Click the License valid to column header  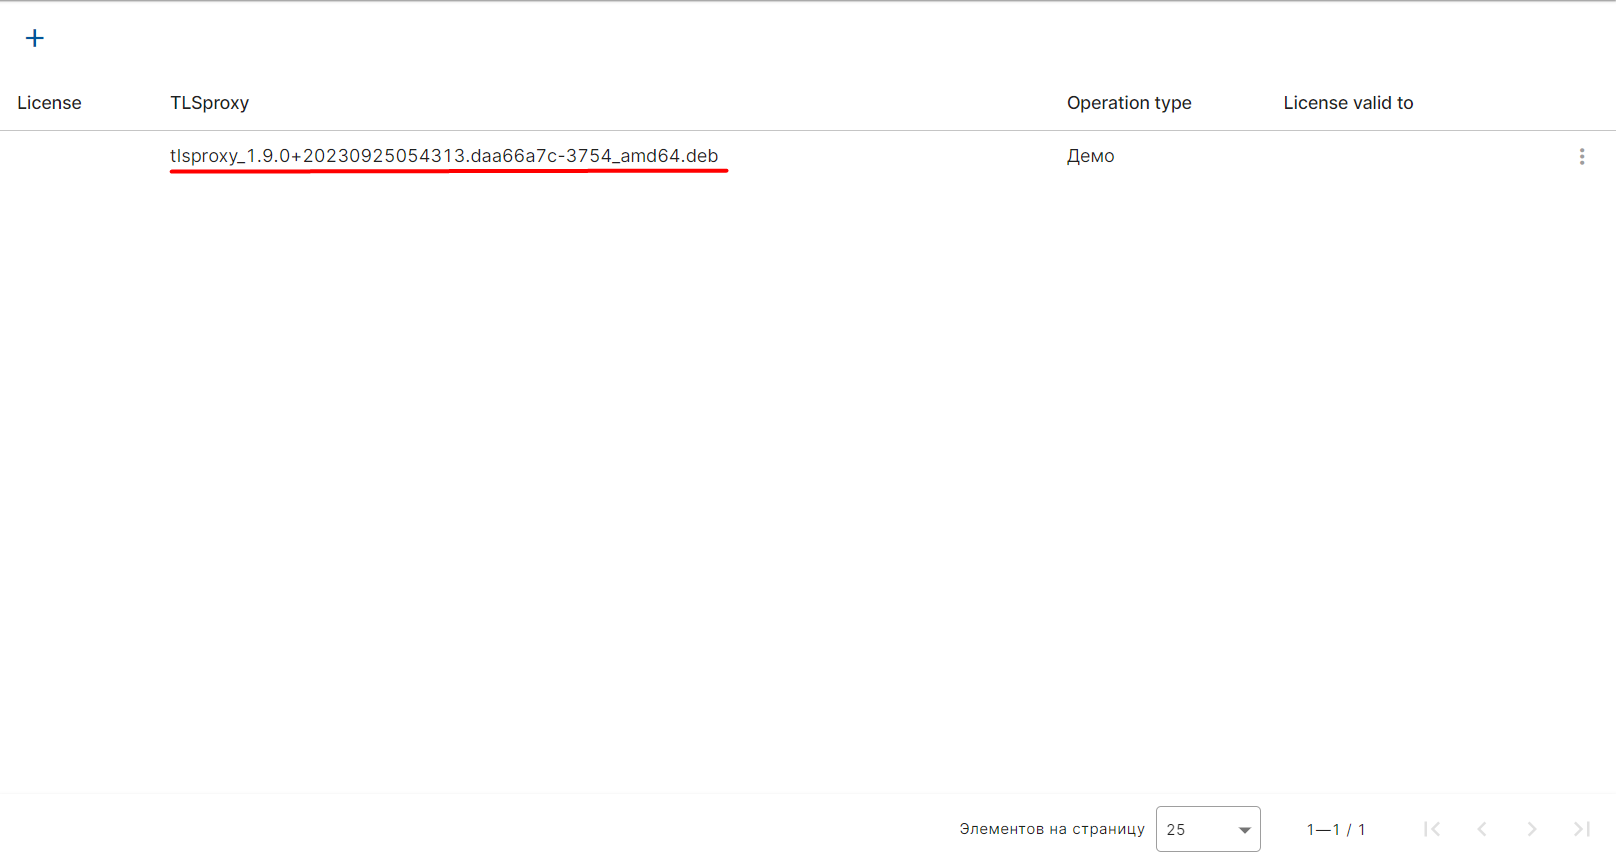pos(1347,103)
